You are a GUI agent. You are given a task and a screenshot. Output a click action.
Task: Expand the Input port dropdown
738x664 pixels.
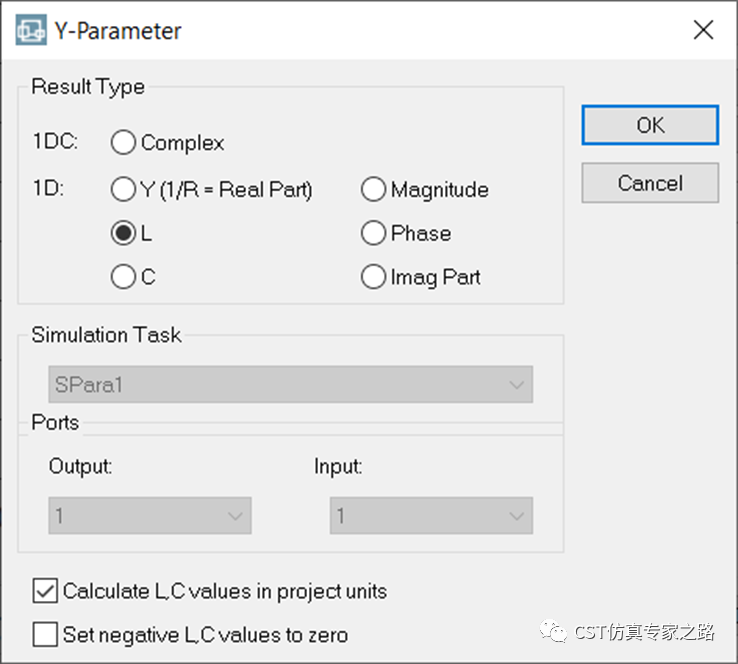[x=431, y=516]
